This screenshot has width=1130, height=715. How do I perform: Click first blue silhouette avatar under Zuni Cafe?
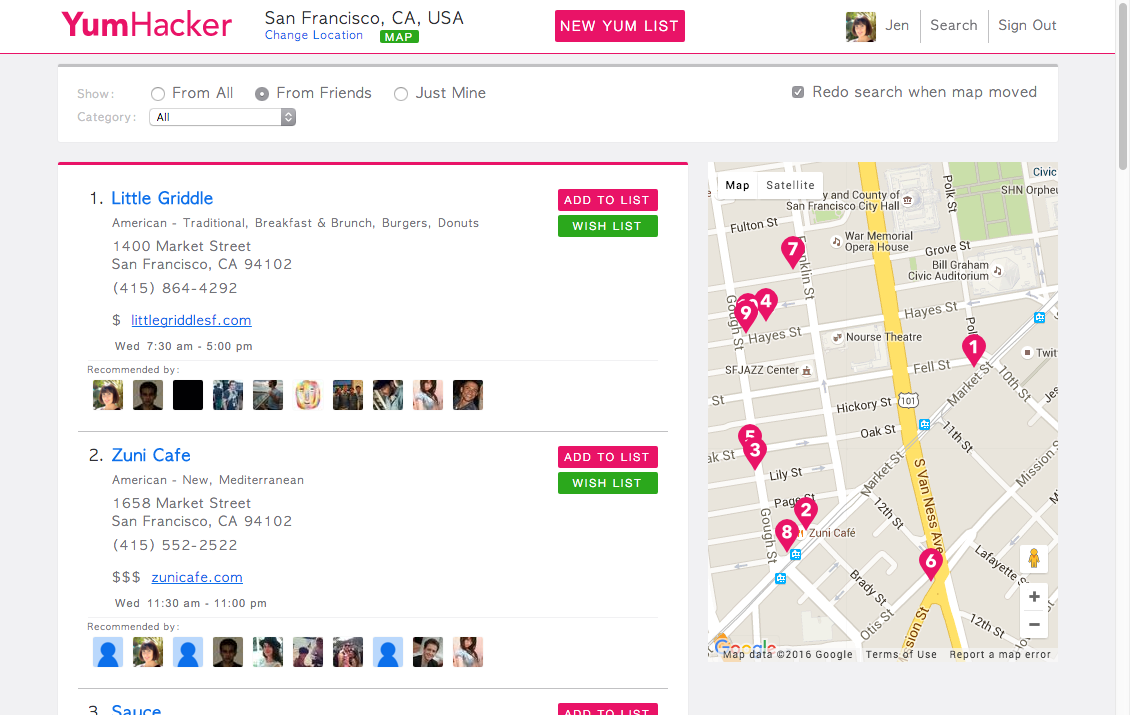(x=108, y=652)
